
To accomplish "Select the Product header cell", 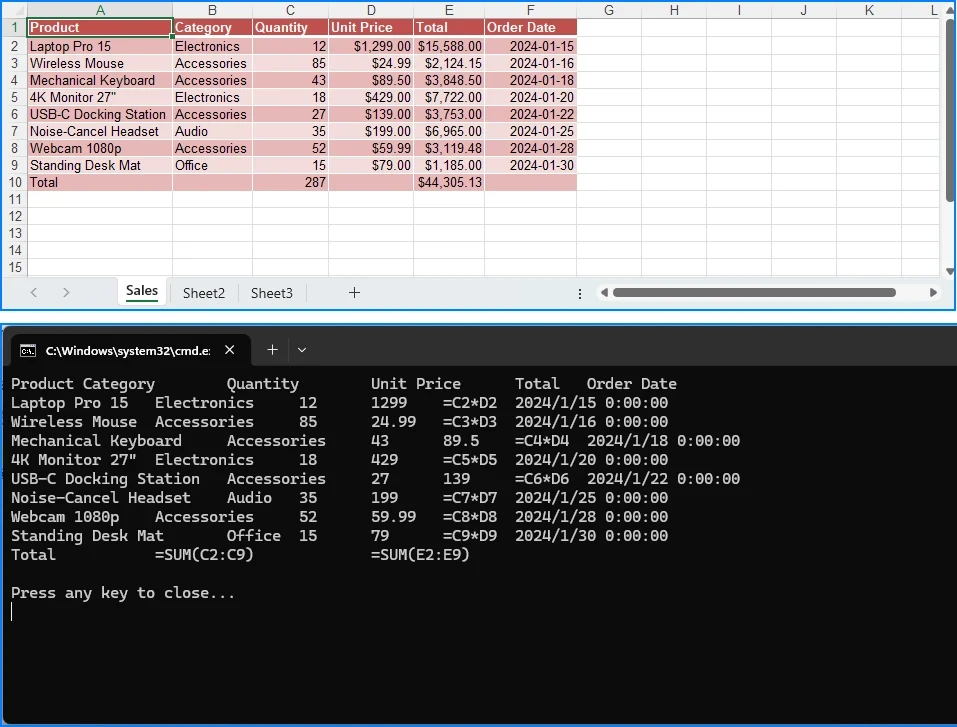I will (100, 27).
